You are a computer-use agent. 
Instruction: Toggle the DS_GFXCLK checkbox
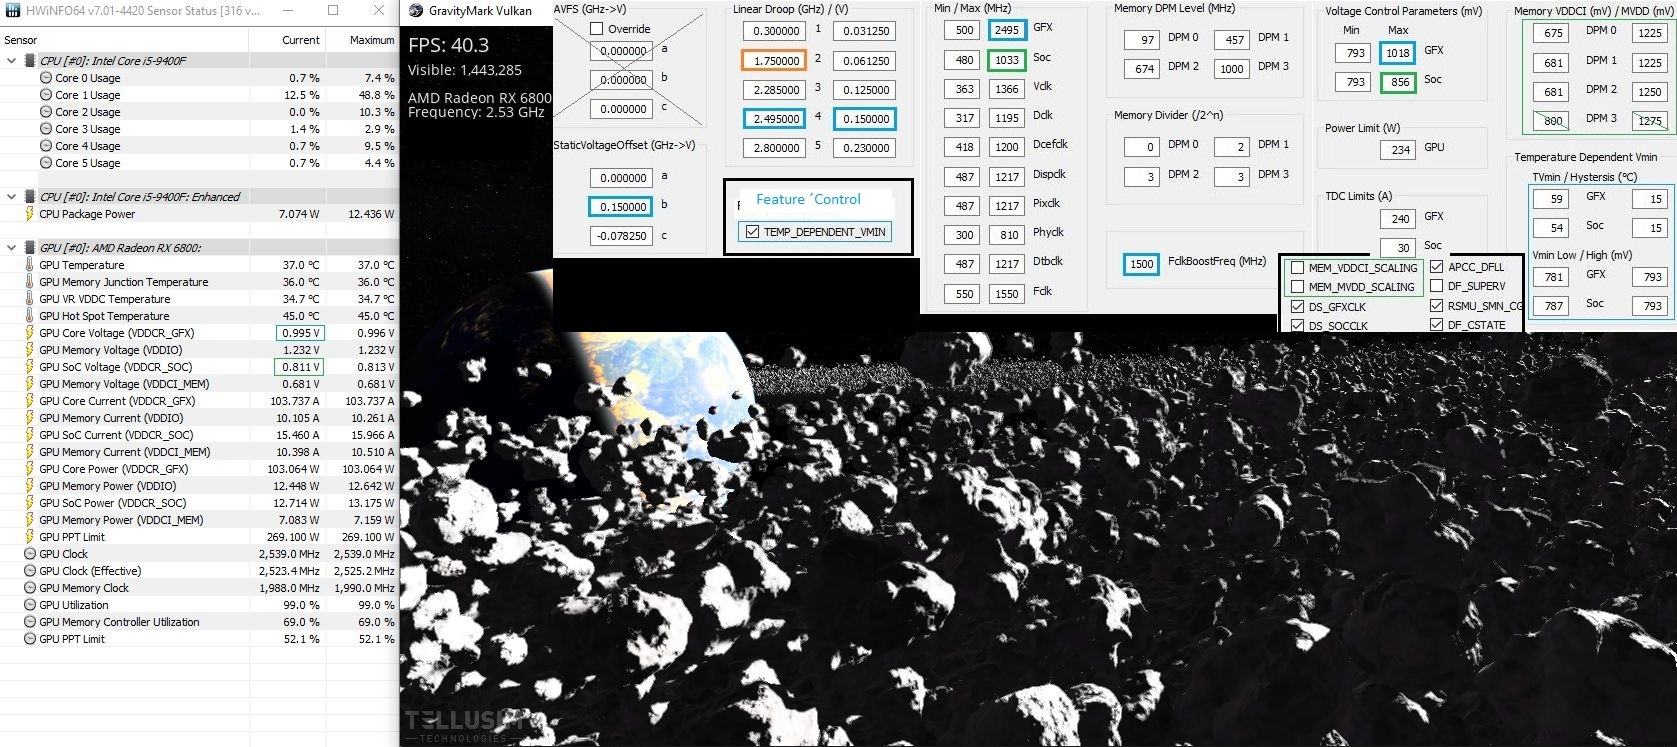pos(1297,307)
